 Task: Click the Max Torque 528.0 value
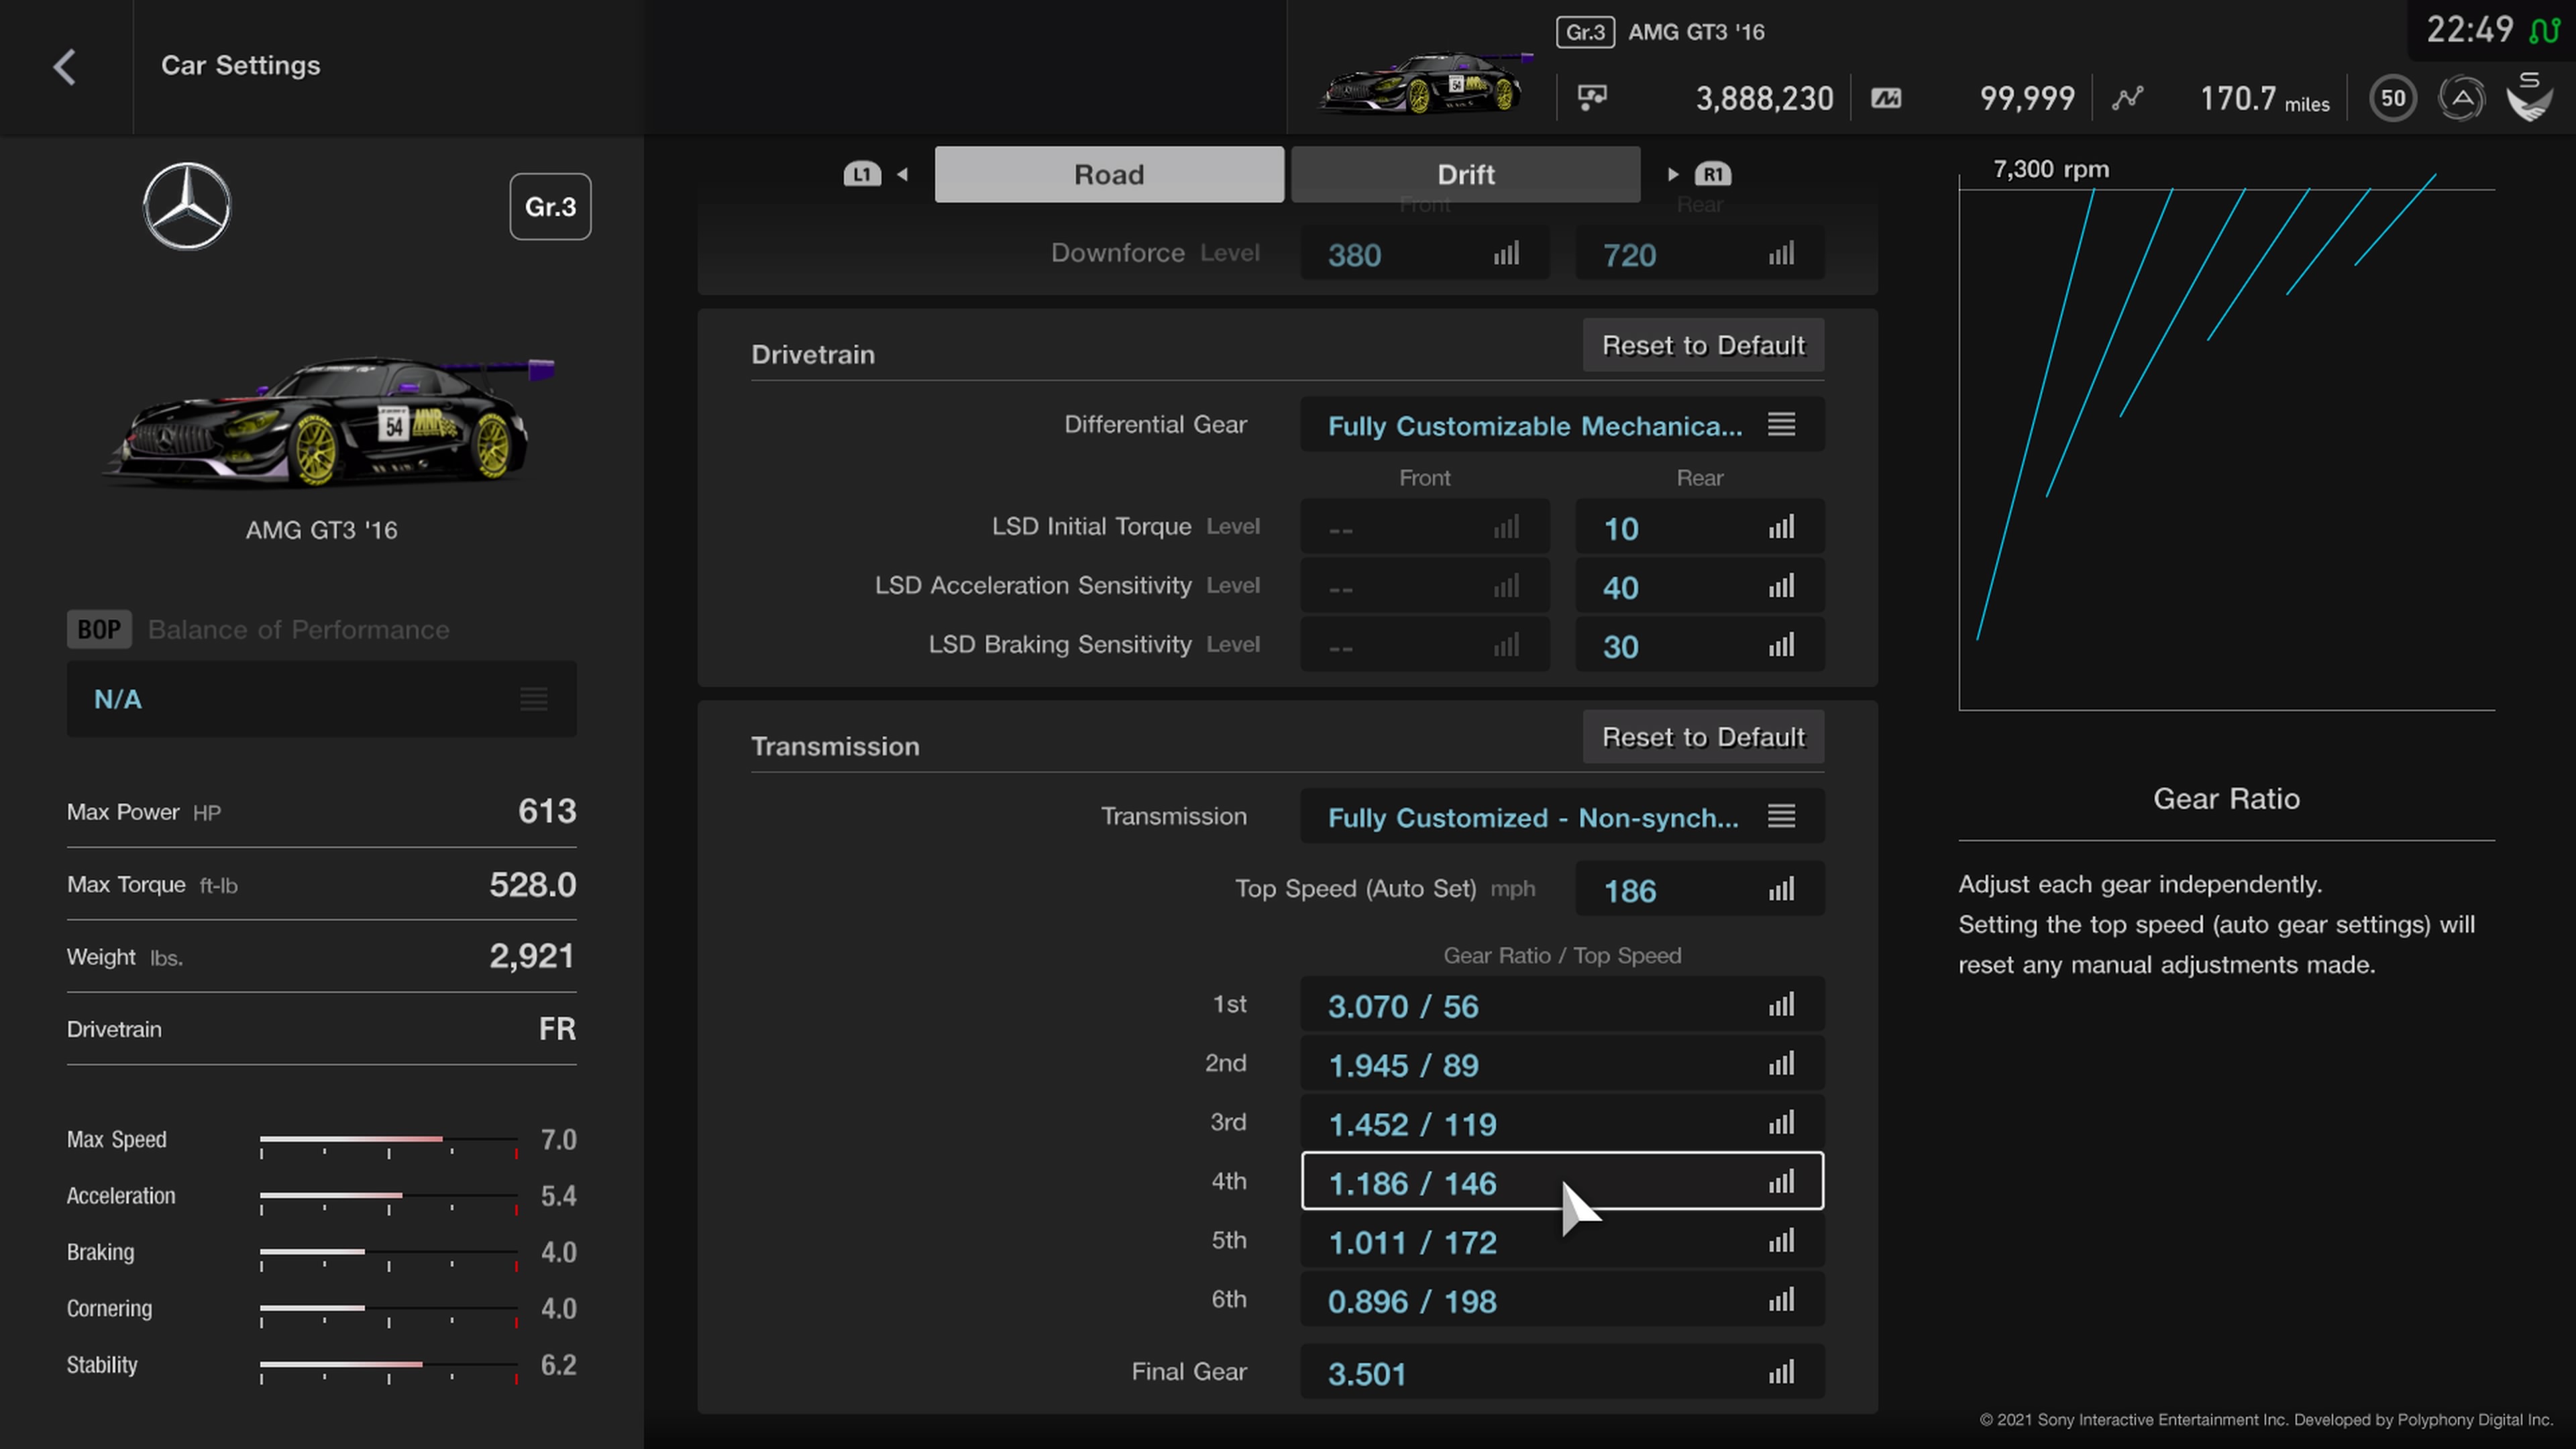pos(532,884)
